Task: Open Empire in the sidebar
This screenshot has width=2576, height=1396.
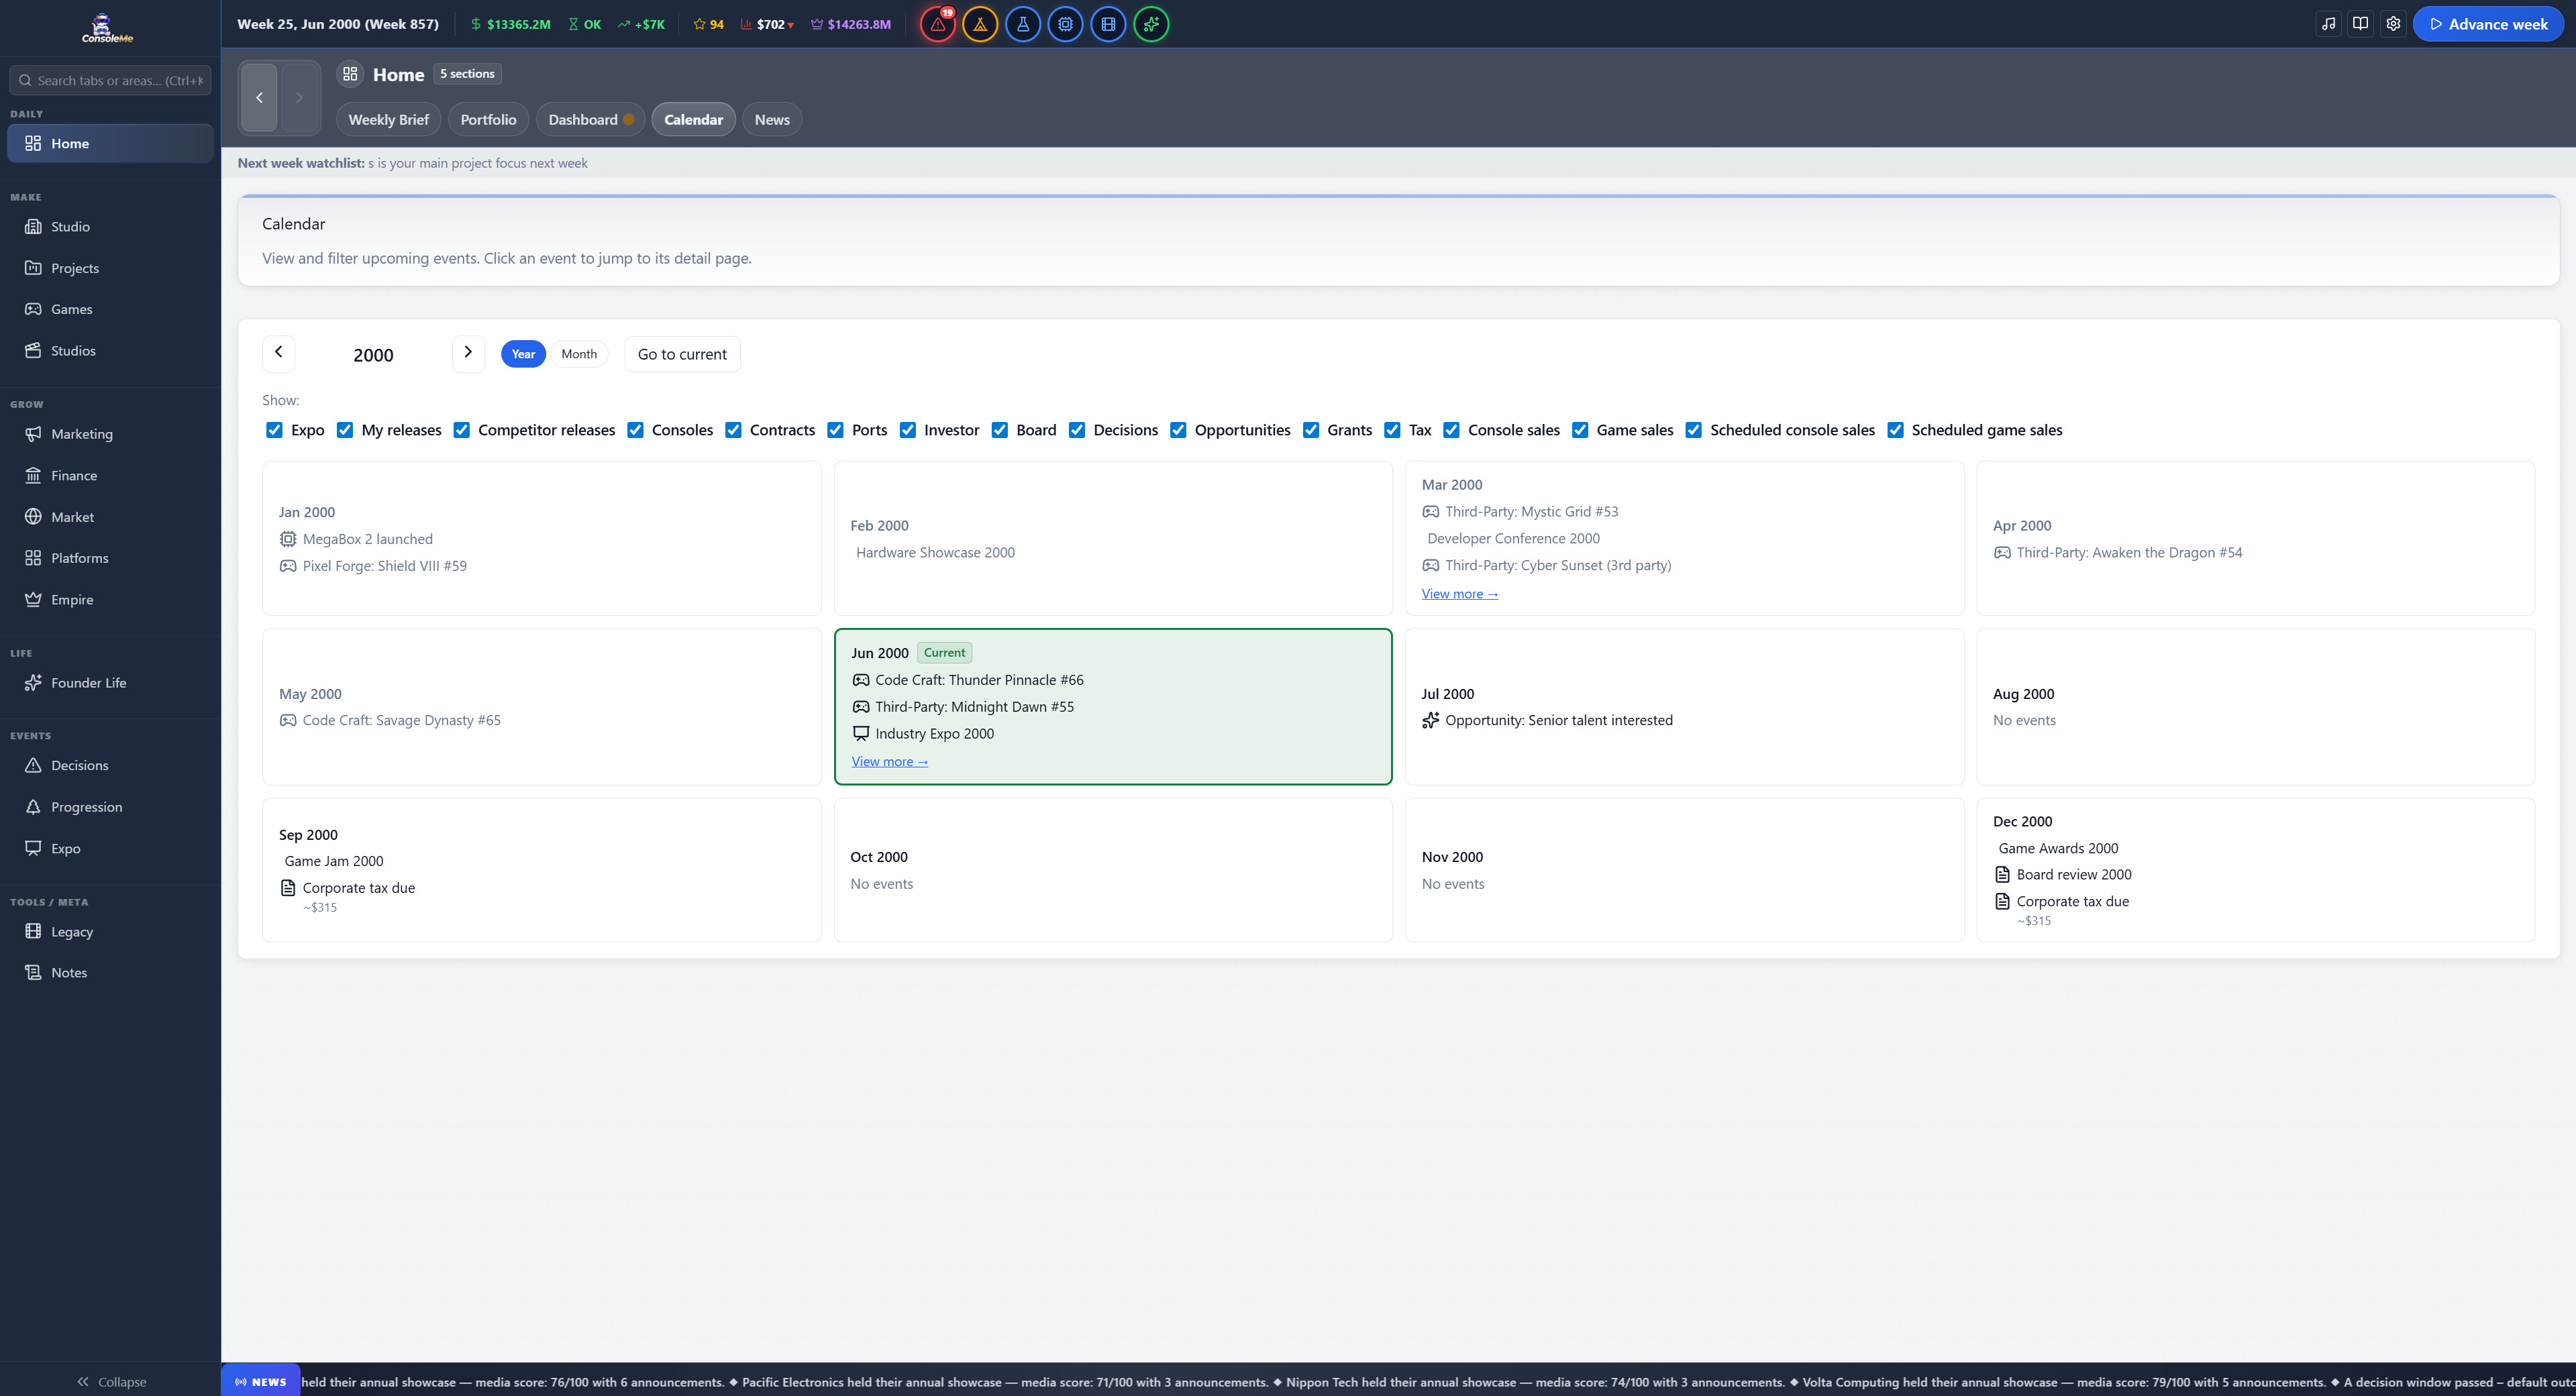Action: 110,599
